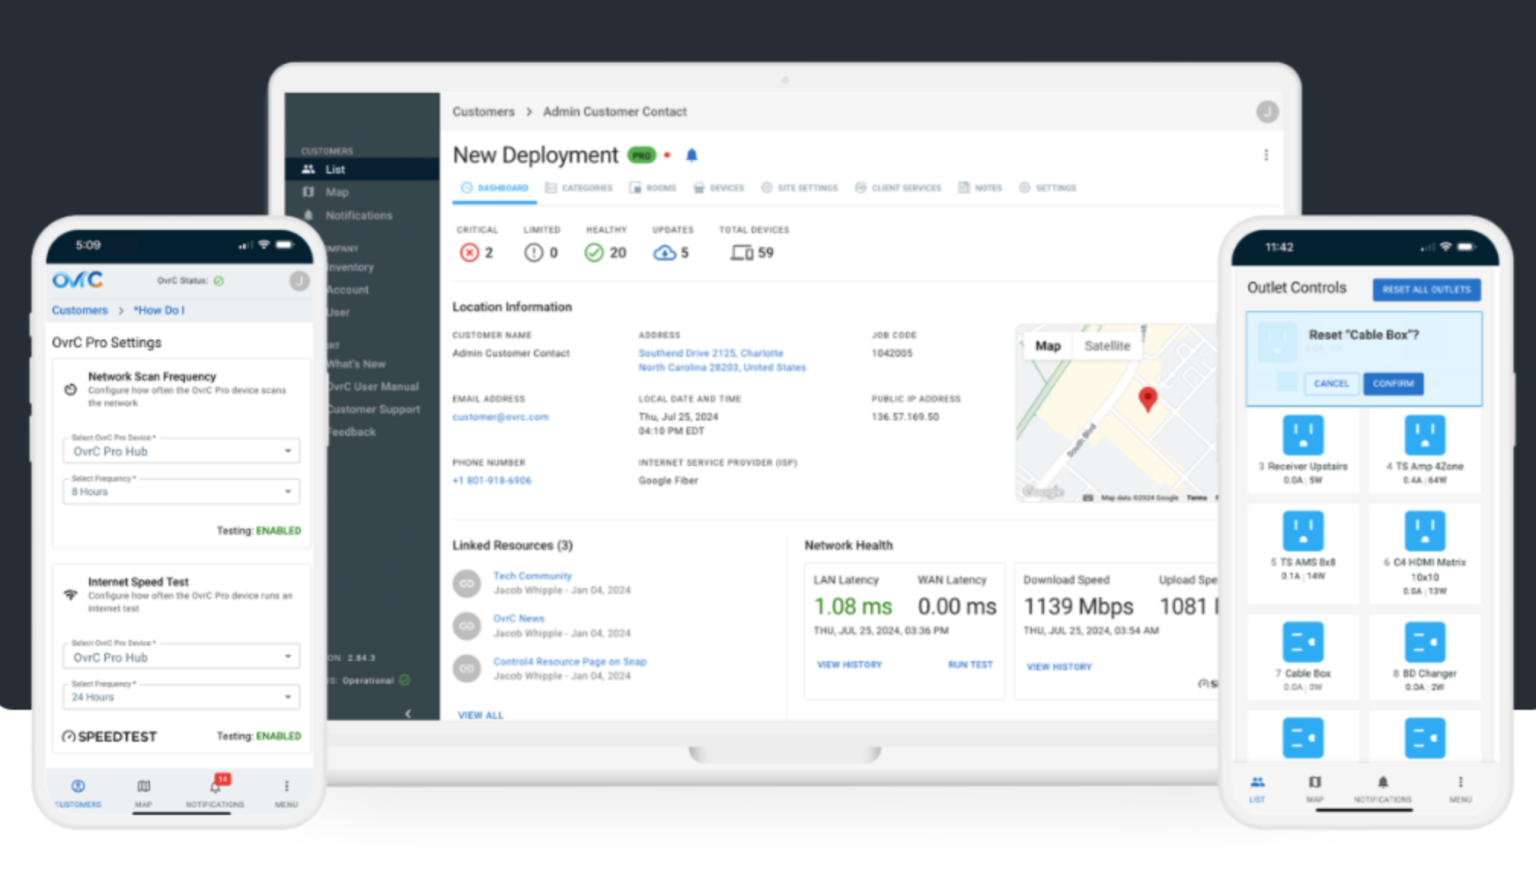Image resolution: width=1536 pixels, height=882 pixels.
Task: Tap the BD Changer outlet icon
Action: 1424,642
